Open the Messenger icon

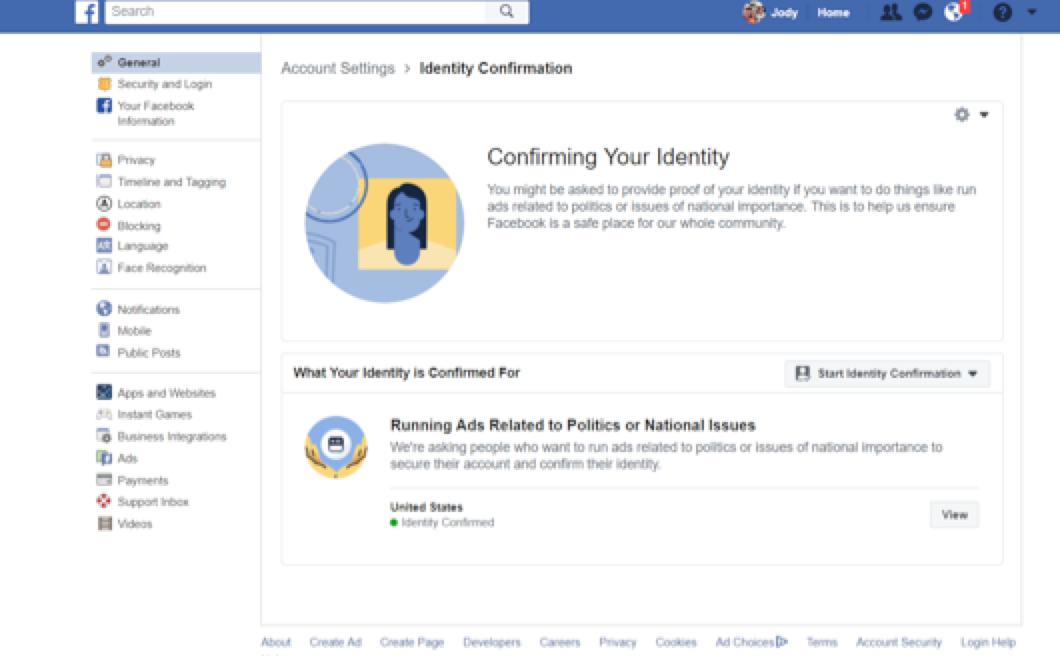tap(923, 12)
